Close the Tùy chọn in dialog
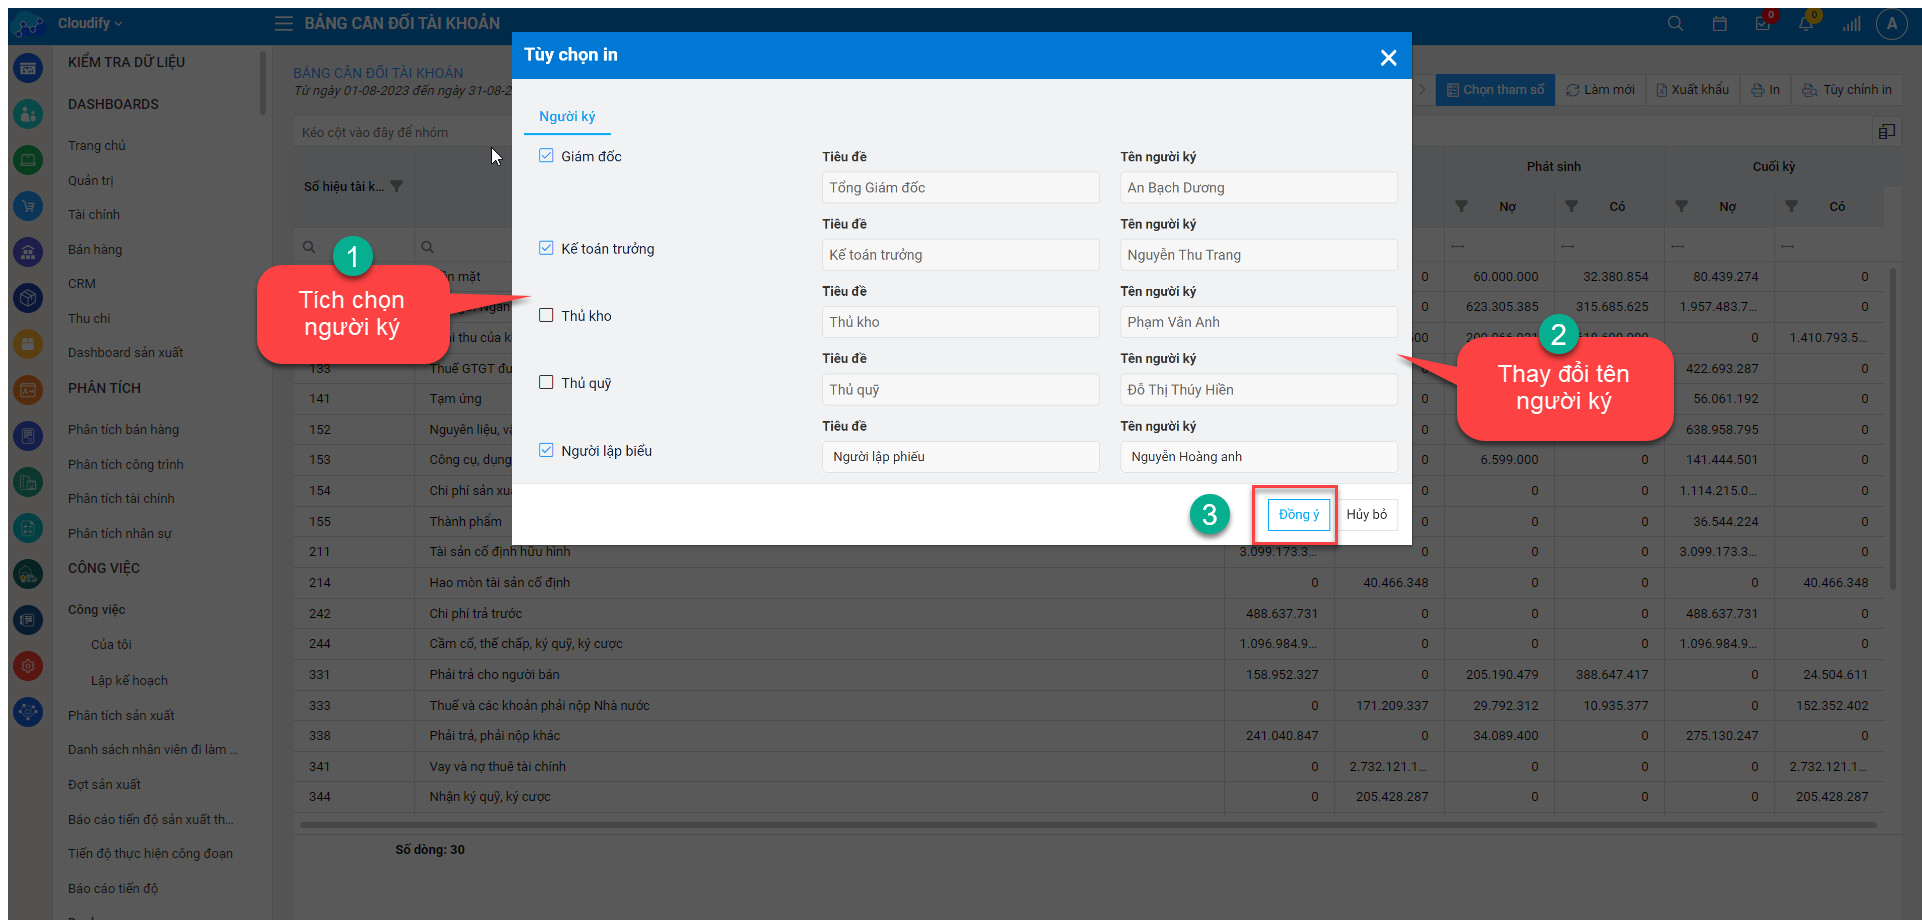 (x=1388, y=58)
